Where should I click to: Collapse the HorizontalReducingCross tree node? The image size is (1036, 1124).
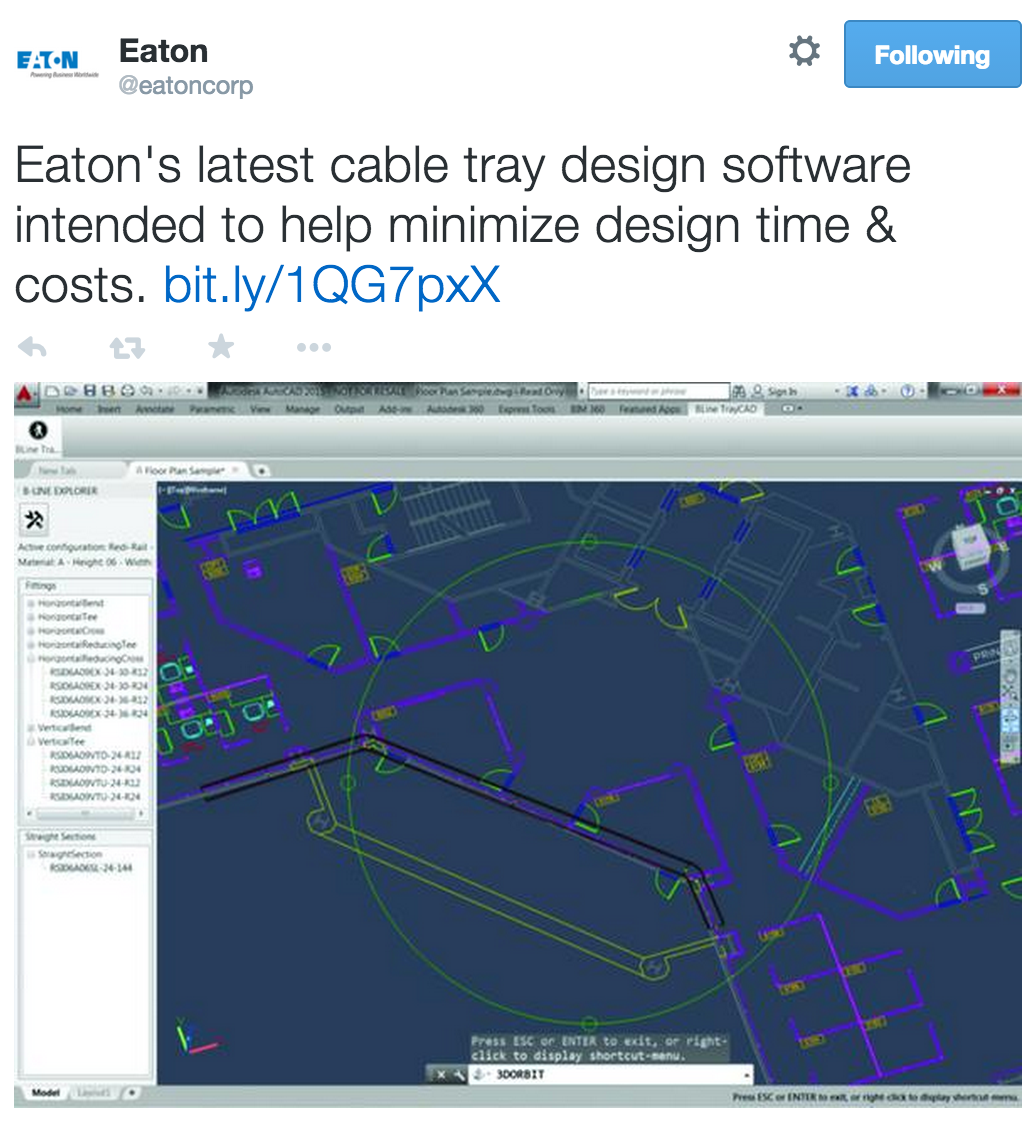31,659
